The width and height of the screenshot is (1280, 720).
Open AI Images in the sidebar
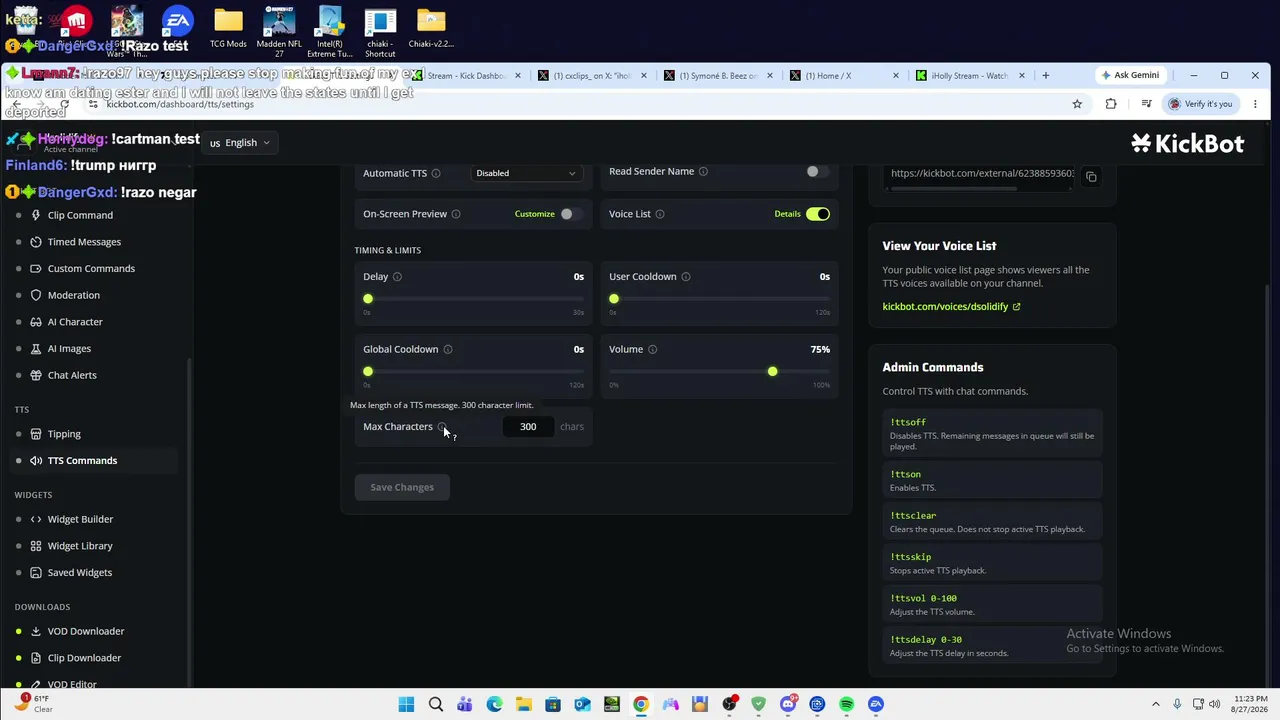(69, 349)
